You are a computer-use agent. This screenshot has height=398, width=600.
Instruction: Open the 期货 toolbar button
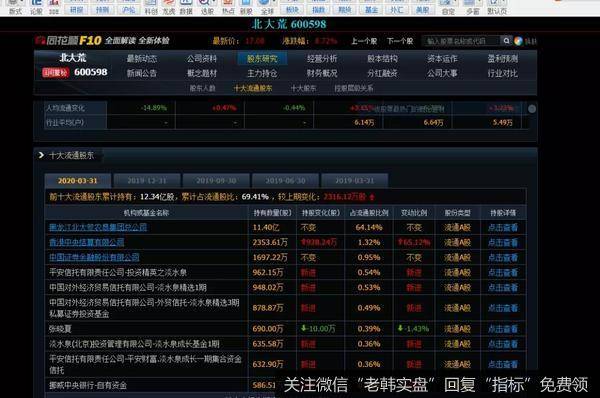click(345, 9)
